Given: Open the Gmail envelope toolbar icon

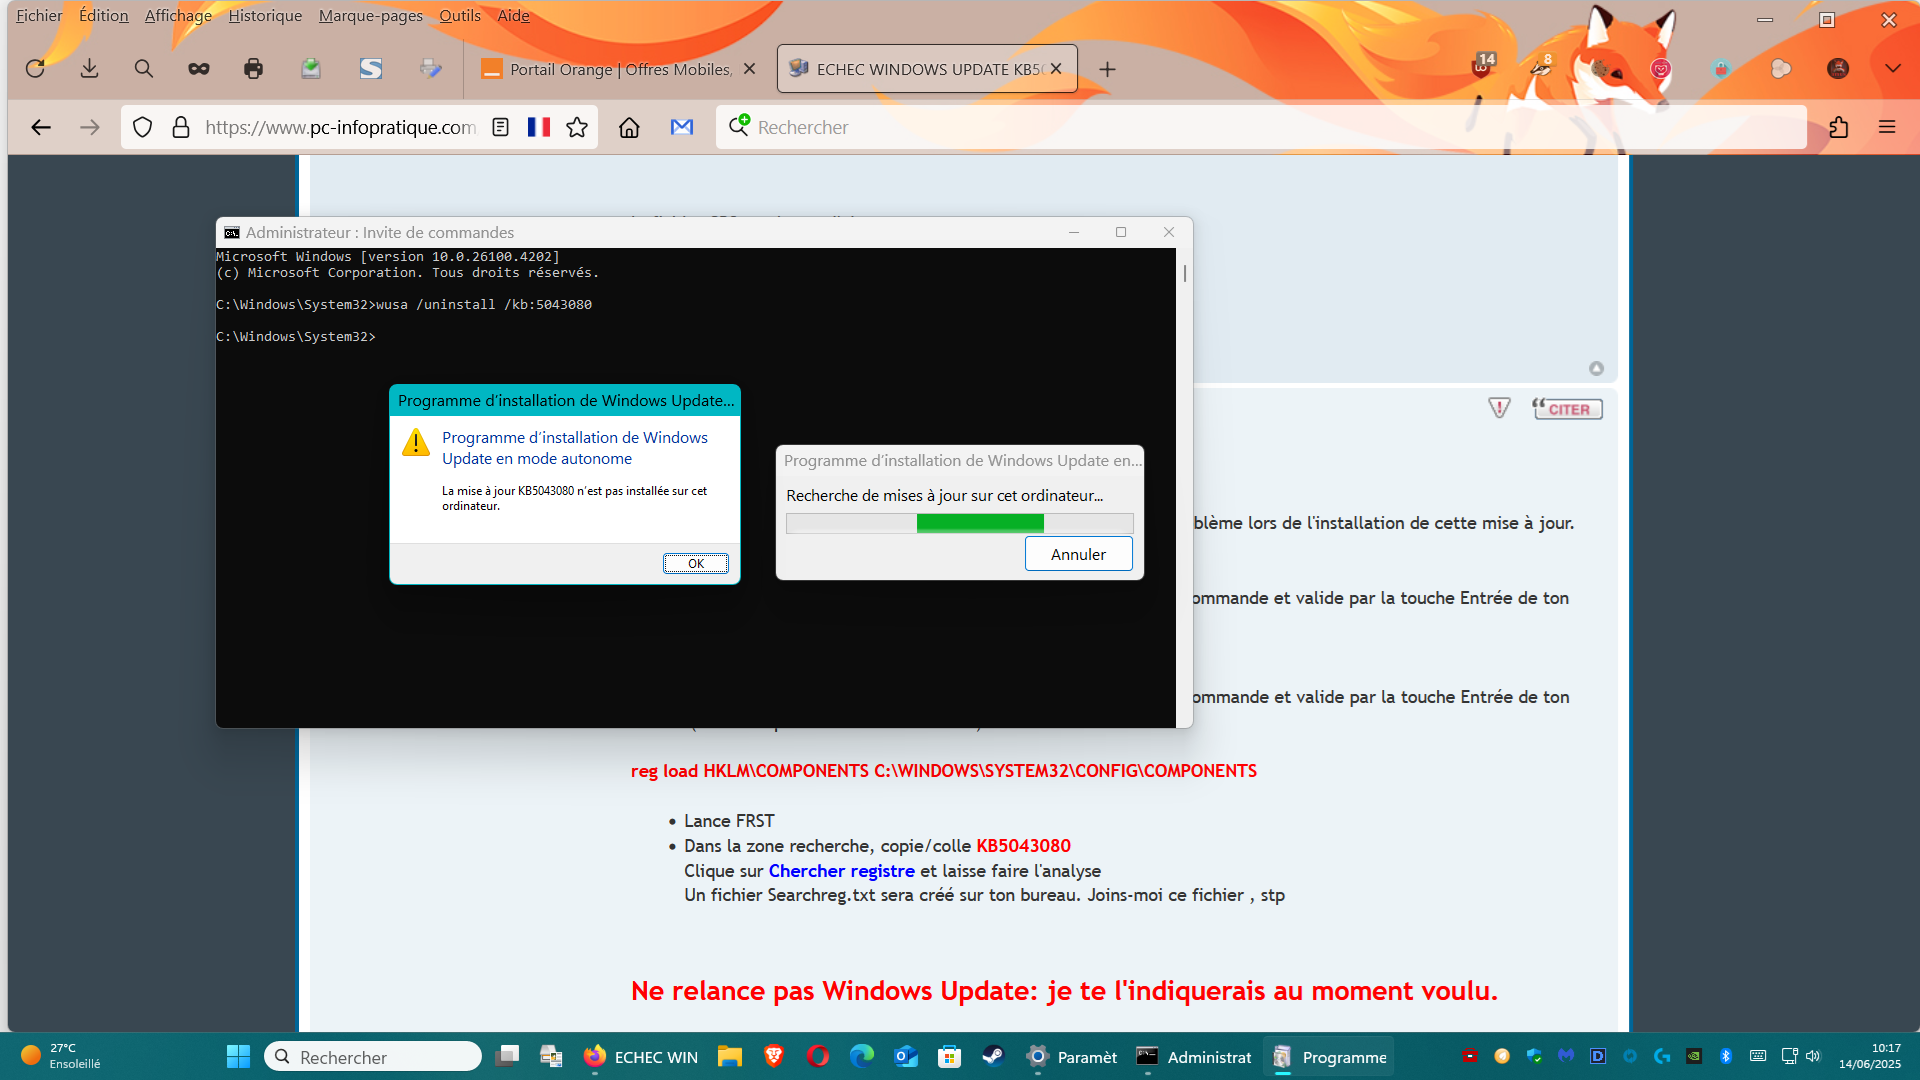Looking at the screenshot, I should 682,127.
